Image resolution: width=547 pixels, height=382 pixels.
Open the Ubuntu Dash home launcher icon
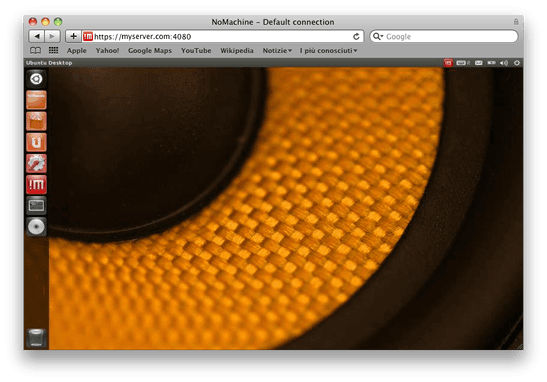[x=36, y=79]
